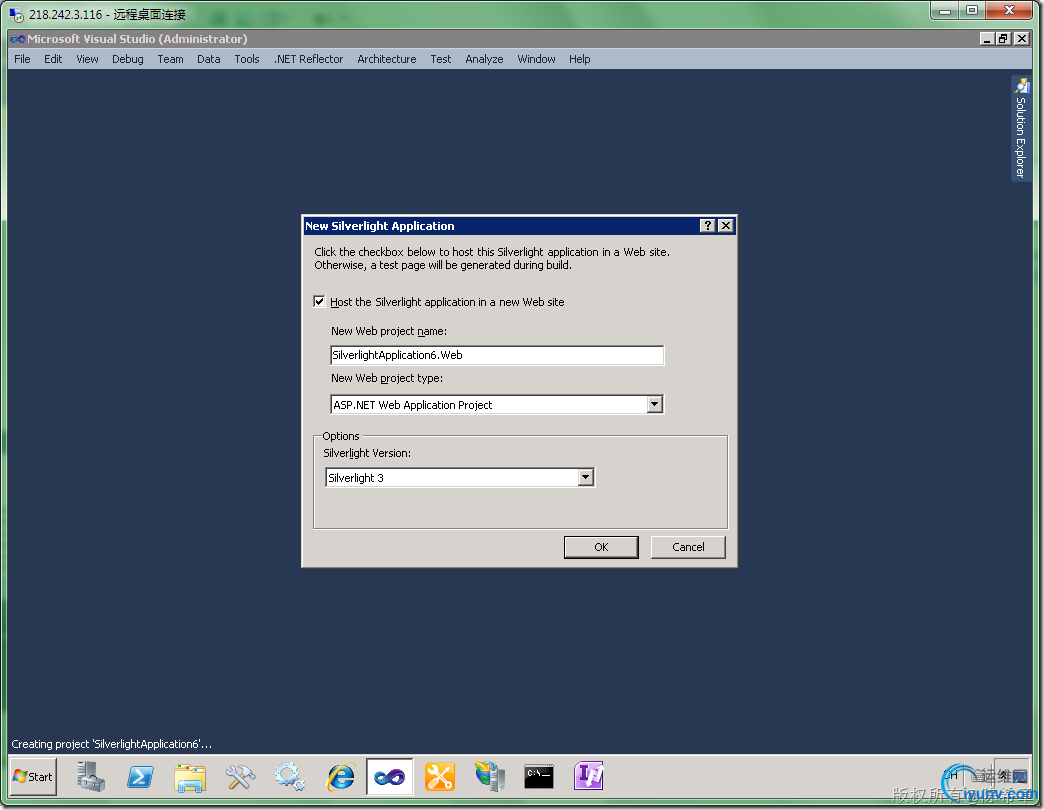1044x810 pixels.
Task: Click the hammer and wrench tools taskbar icon
Action: coord(240,777)
